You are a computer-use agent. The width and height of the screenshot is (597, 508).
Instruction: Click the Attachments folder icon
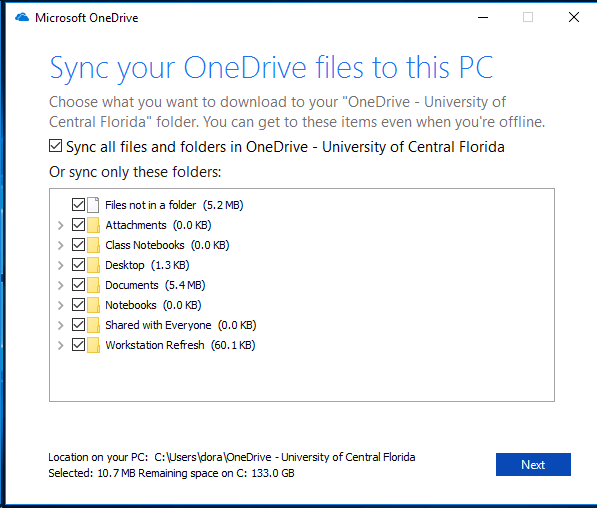point(93,225)
